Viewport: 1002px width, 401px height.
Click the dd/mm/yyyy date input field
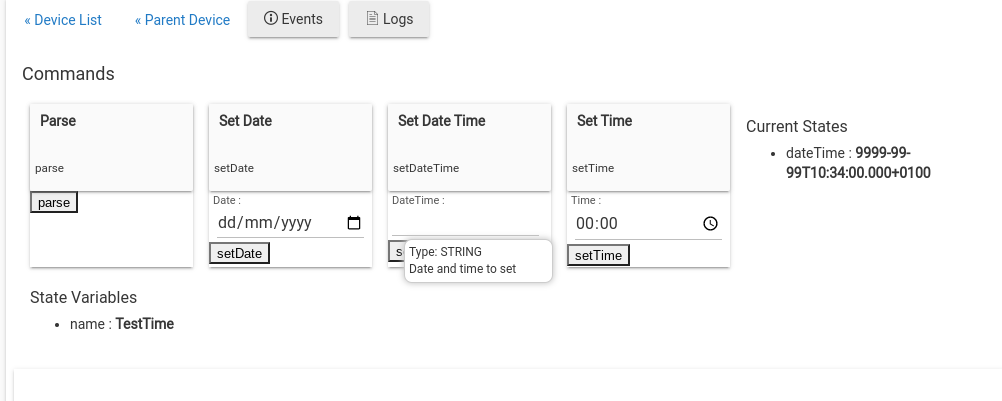point(290,223)
